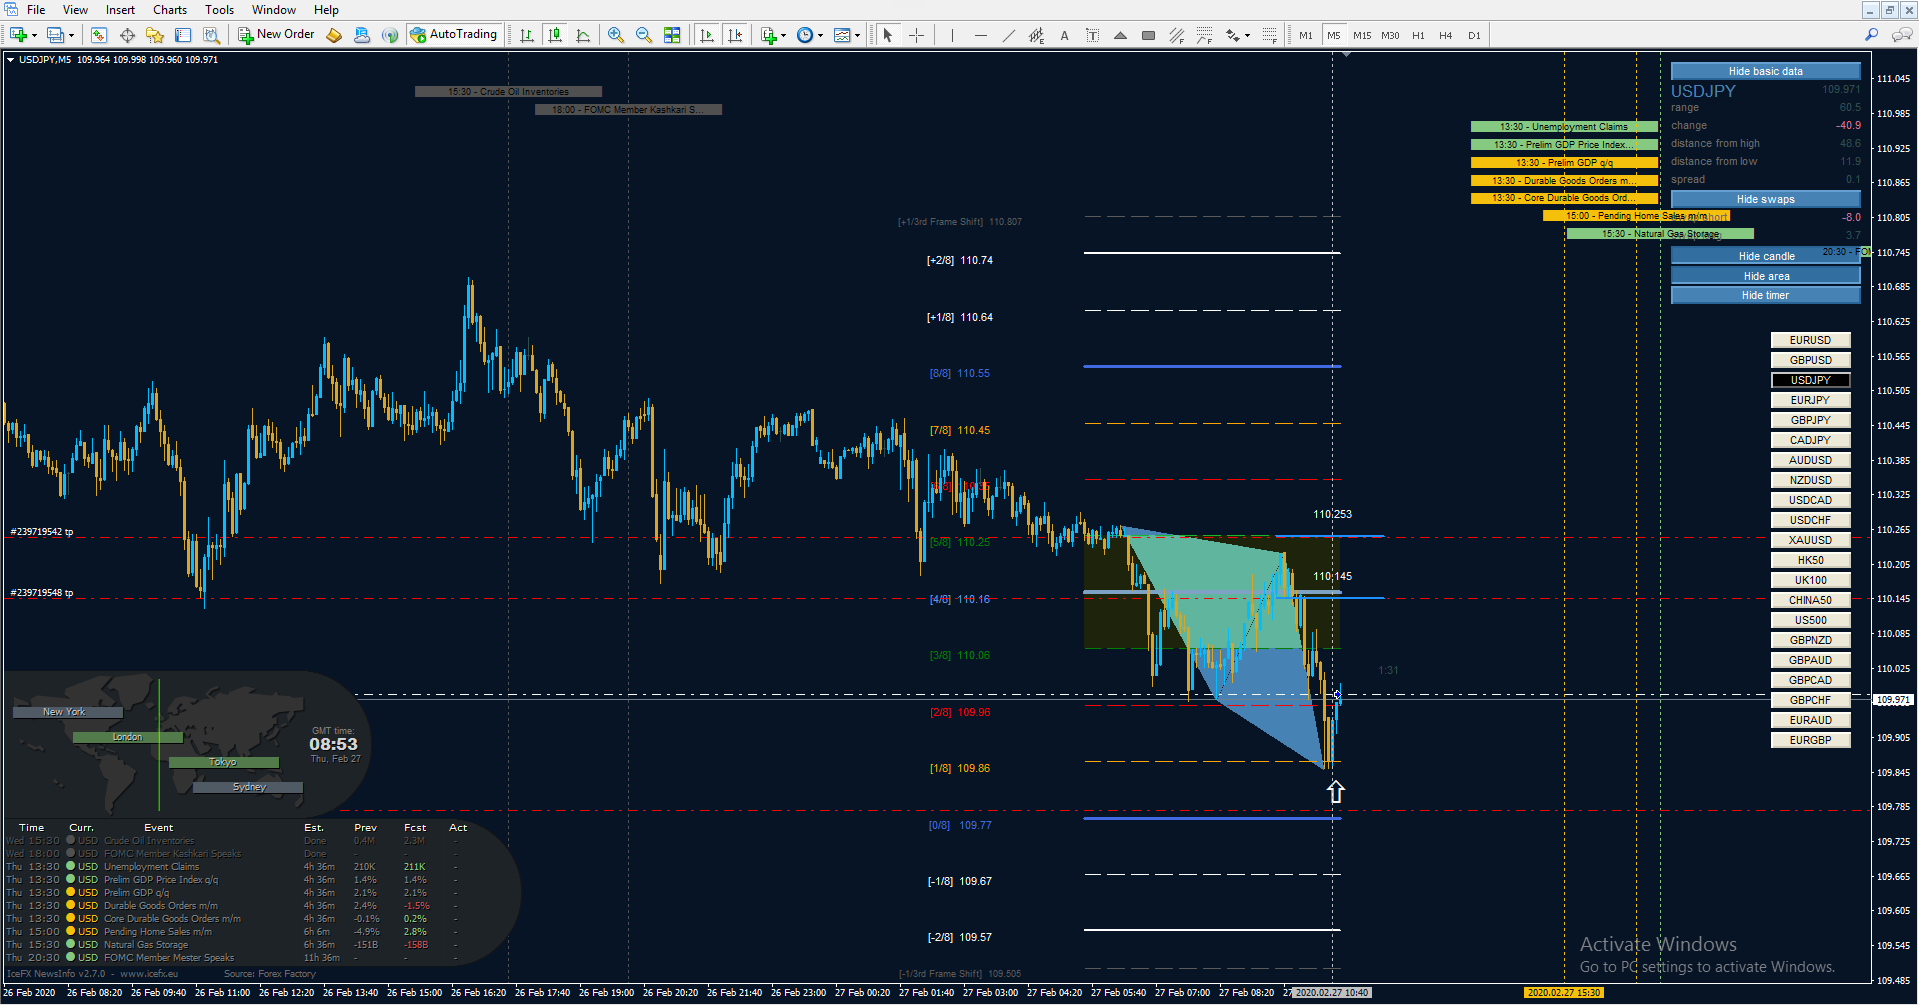Switch symbol to XAUUSD

[1810, 540]
